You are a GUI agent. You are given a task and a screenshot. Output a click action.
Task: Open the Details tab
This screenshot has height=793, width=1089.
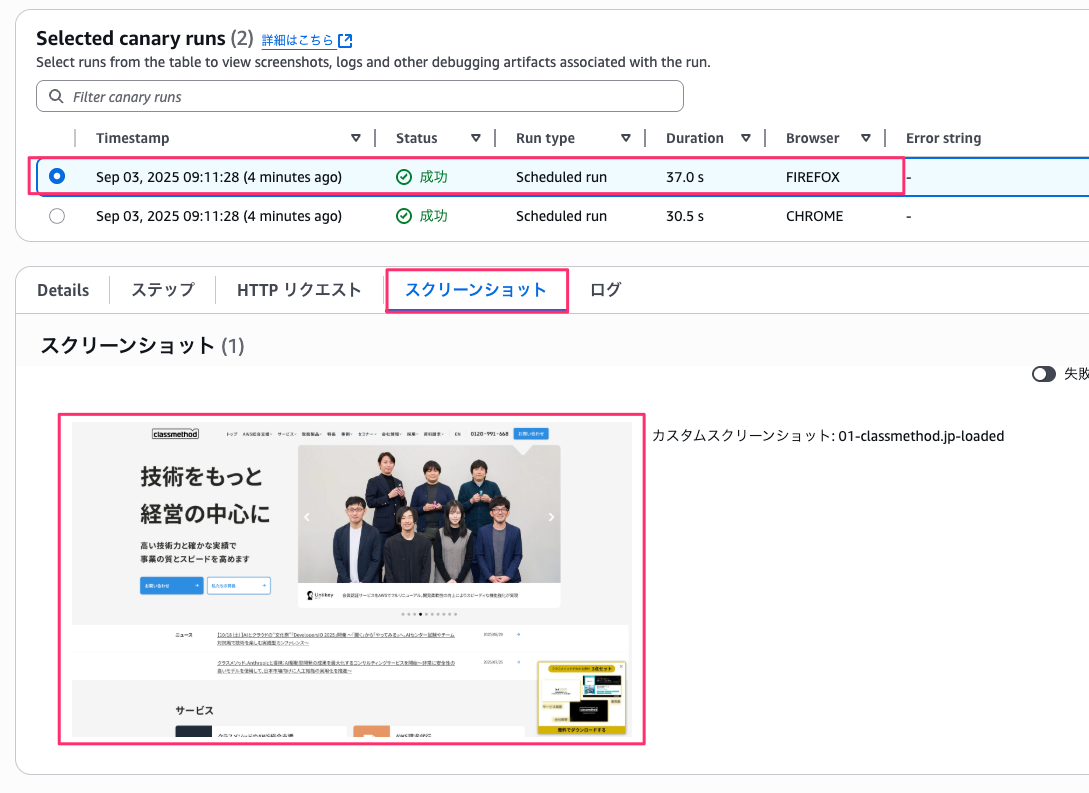pos(63,290)
